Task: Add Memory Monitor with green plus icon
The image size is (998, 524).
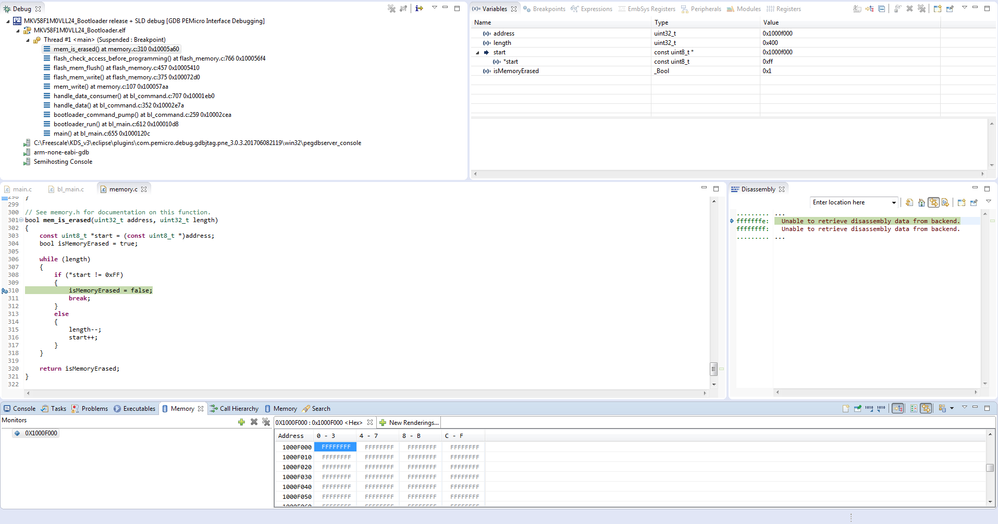Action: click(241, 422)
